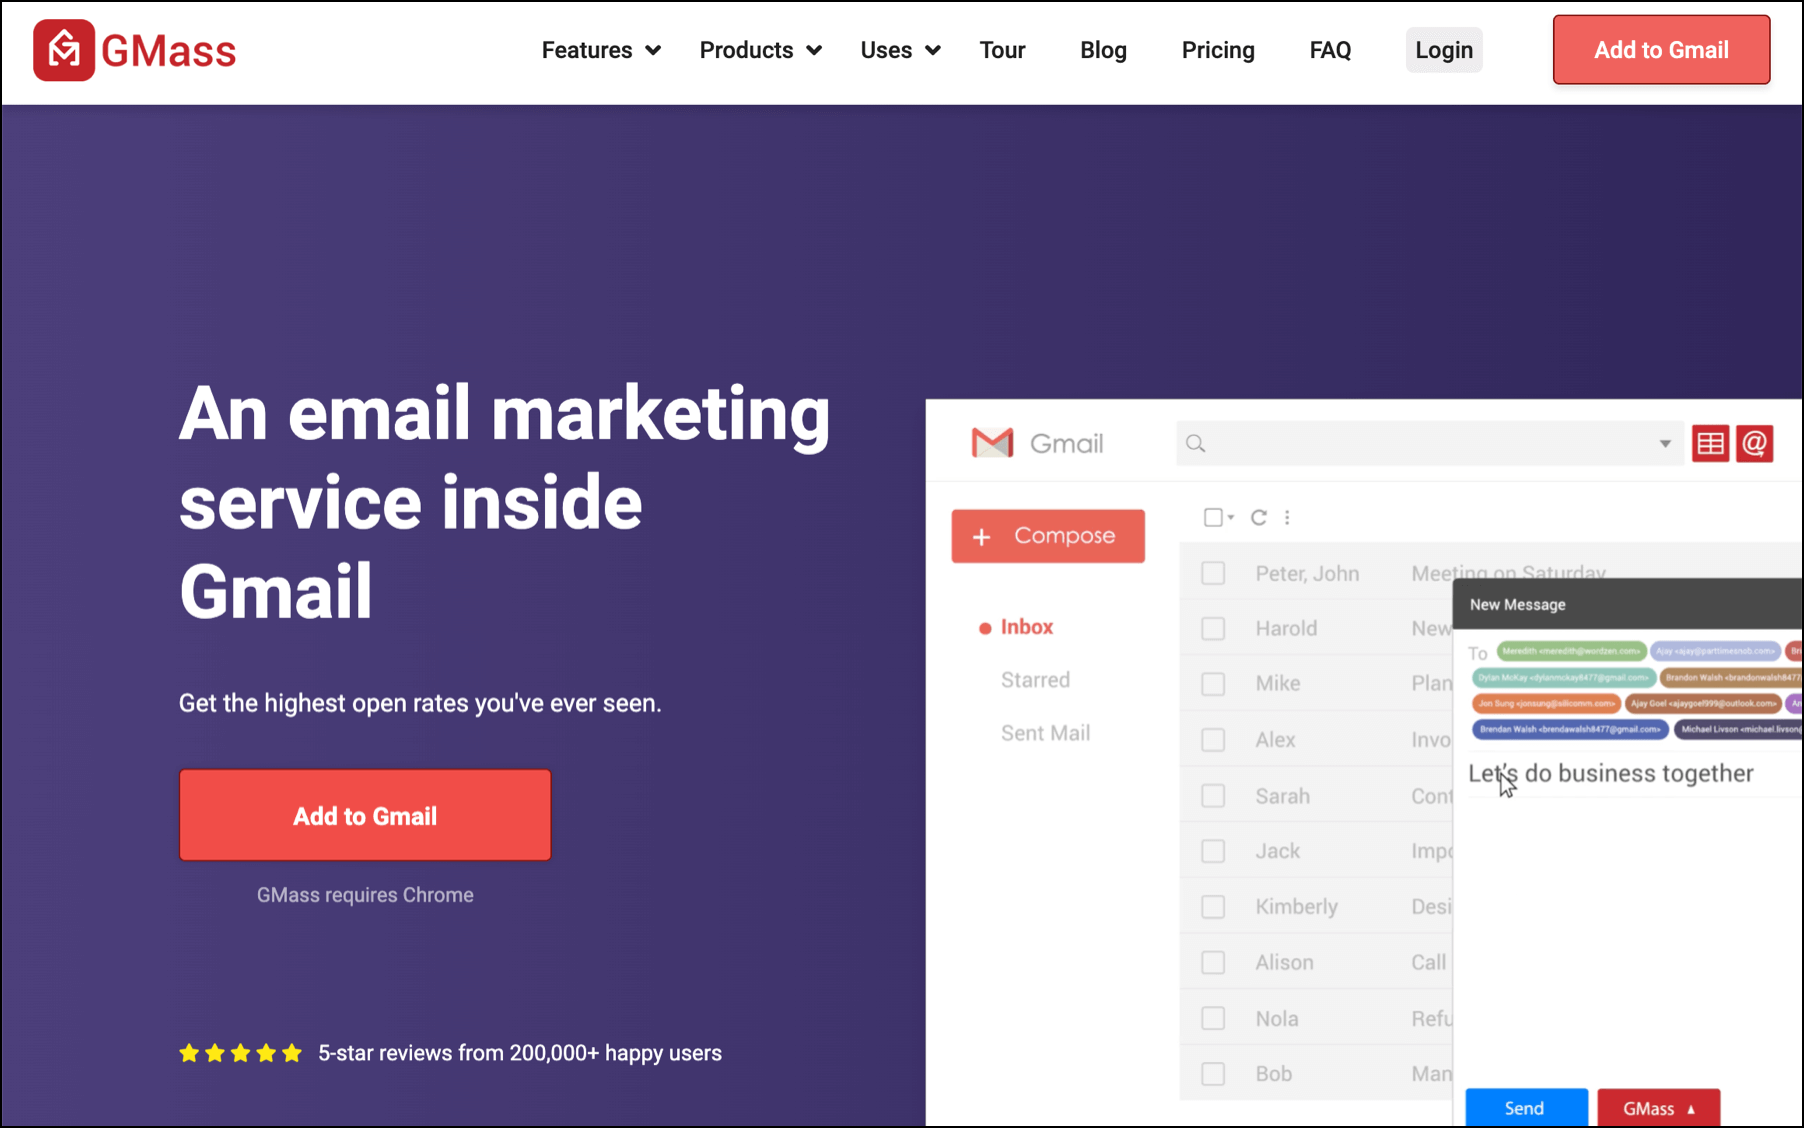Select the Mike email checkbox

1213,684
